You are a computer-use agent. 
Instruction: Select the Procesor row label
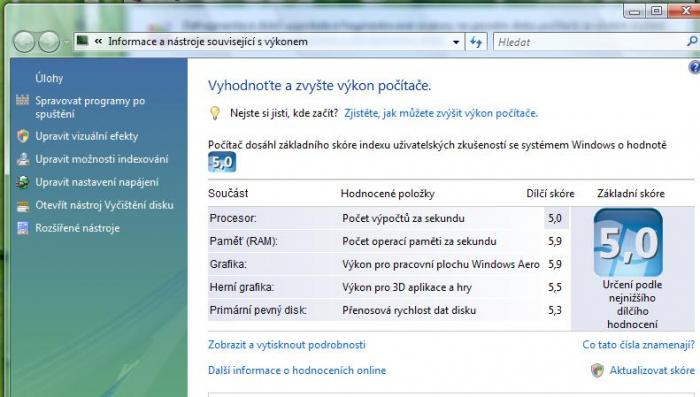coord(233,218)
